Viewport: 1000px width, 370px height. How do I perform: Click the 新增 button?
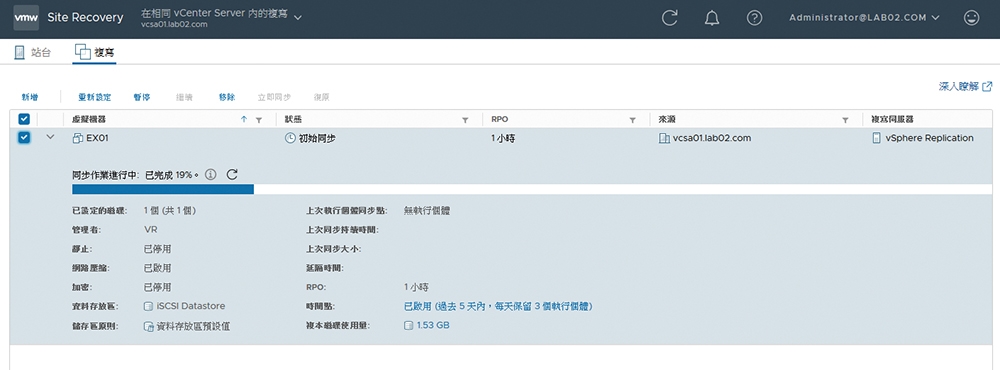click(x=30, y=97)
